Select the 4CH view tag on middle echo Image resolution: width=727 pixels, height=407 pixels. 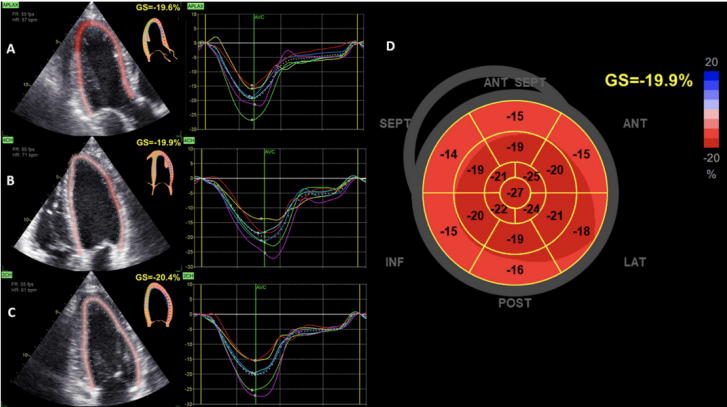(x=8, y=142)
